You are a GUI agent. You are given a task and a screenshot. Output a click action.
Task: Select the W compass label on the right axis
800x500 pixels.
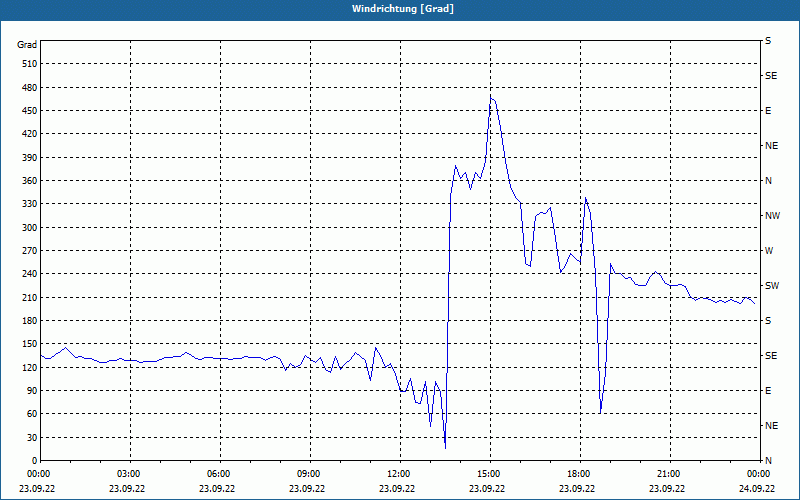[x=769, y=251]
